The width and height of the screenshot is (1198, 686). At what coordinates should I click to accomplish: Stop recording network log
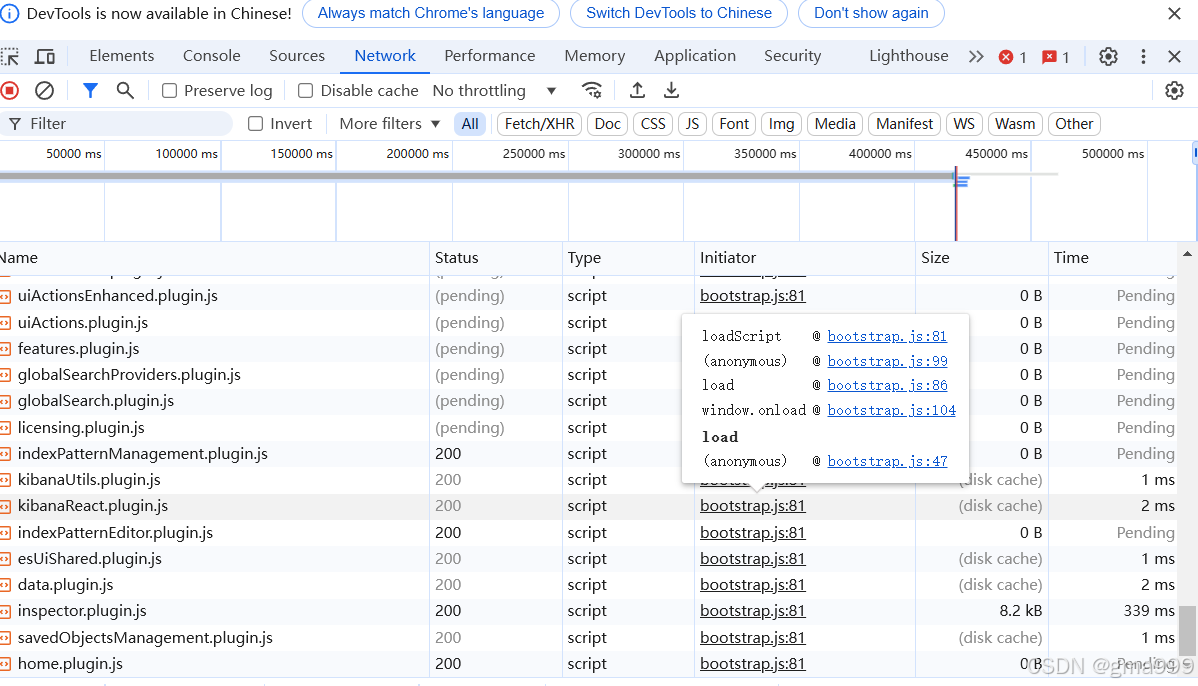tap(10, 91)
